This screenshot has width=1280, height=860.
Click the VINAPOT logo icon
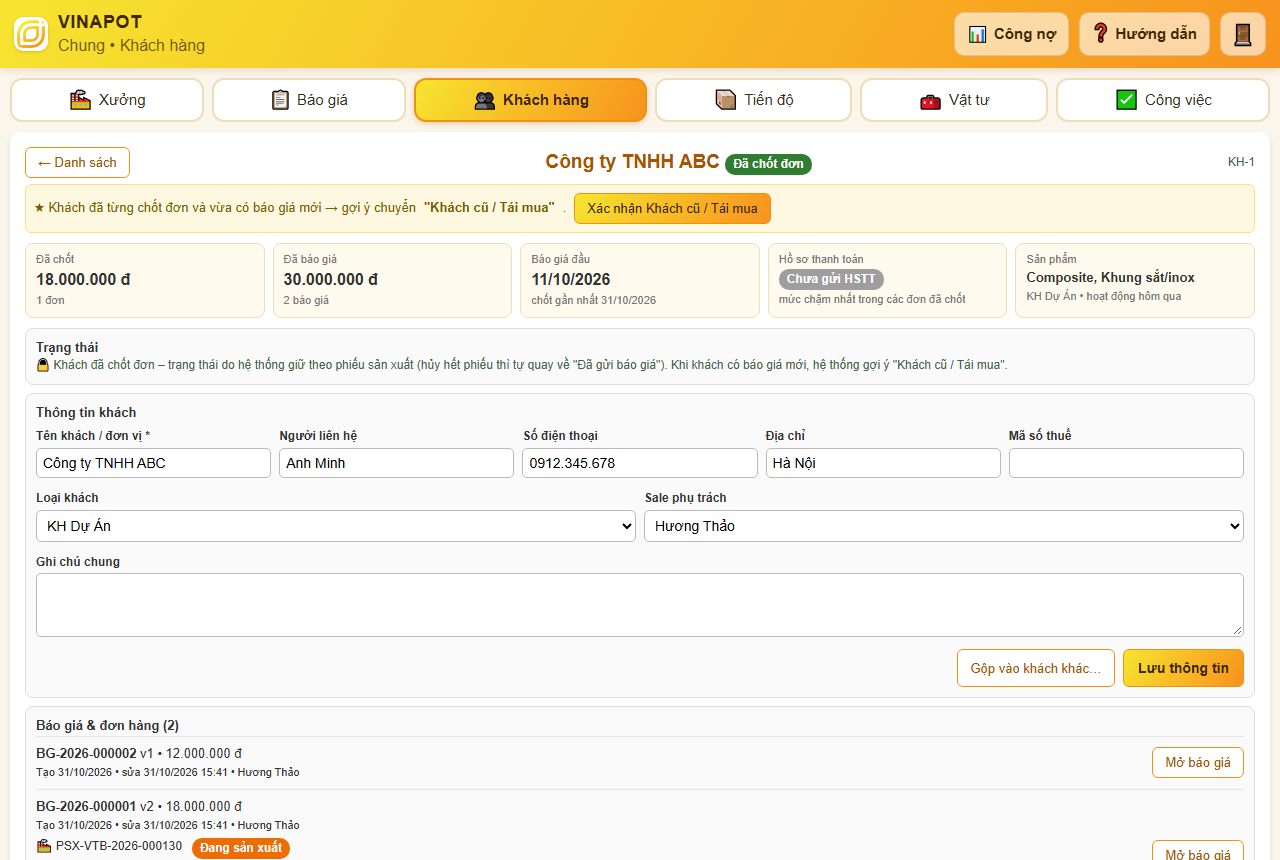tap(31, 34)
